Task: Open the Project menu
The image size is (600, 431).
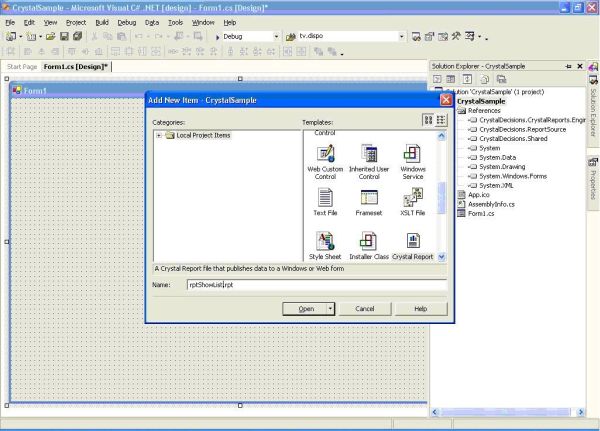Action: pyautogui.click(x=76, y=23)
